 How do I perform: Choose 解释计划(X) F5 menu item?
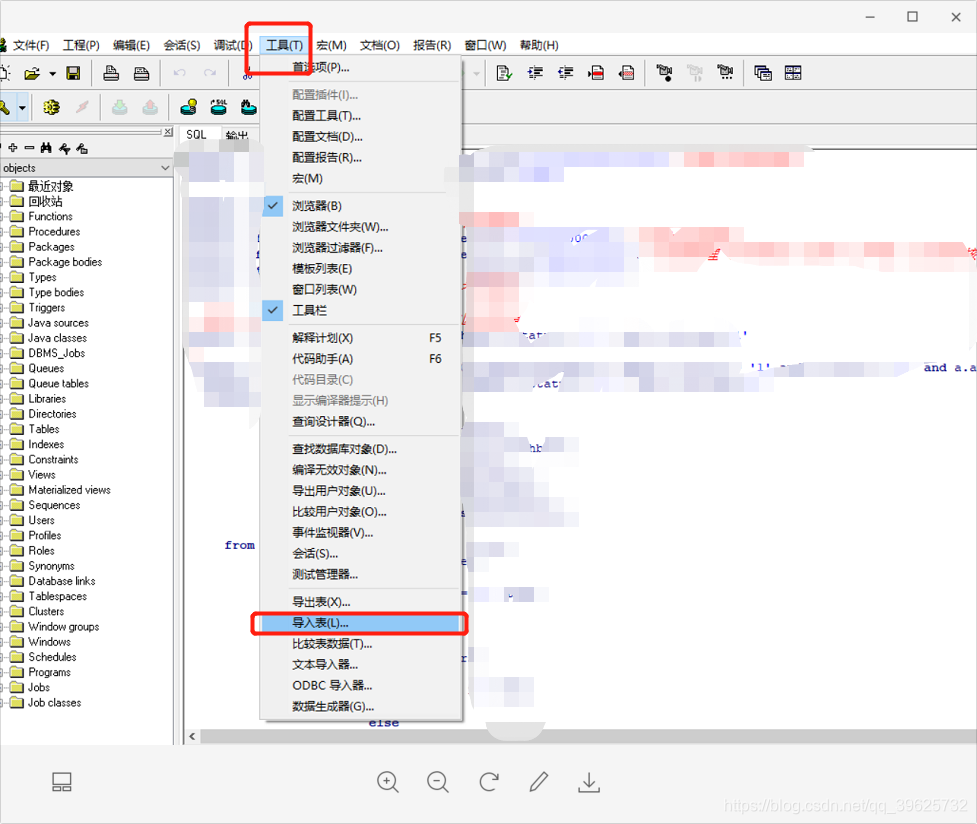(x=361, y=338)
